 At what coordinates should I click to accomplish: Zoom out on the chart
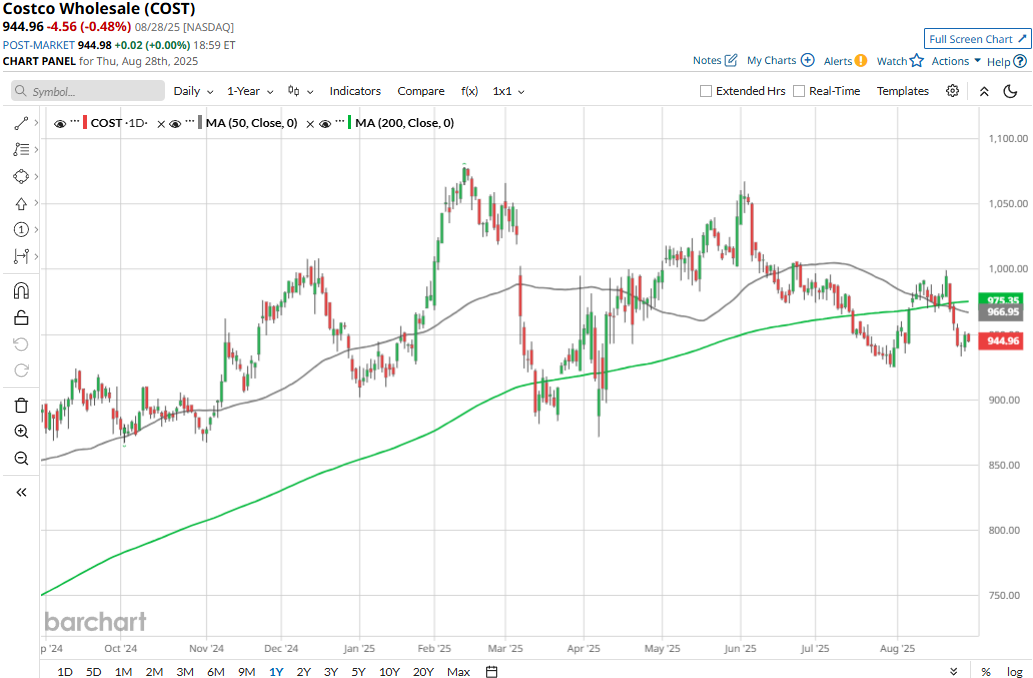pos(21,458)
